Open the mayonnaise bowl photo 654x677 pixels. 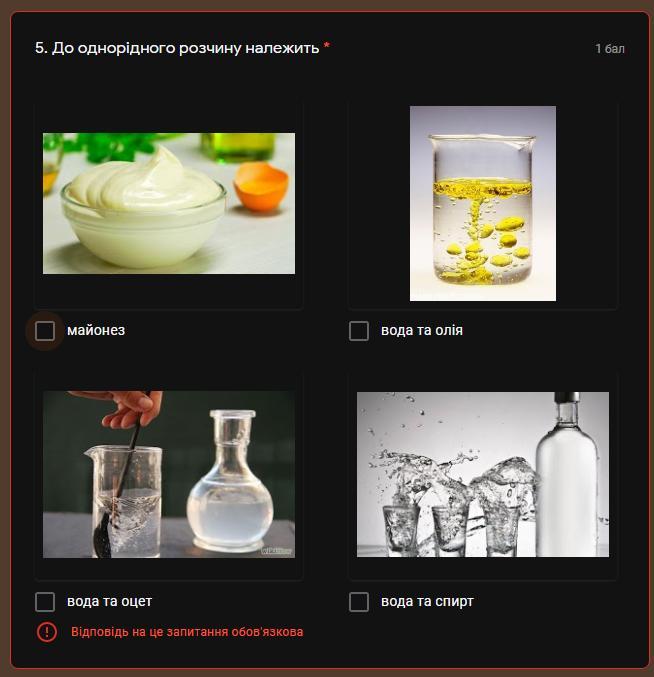[x=169, y=203]
